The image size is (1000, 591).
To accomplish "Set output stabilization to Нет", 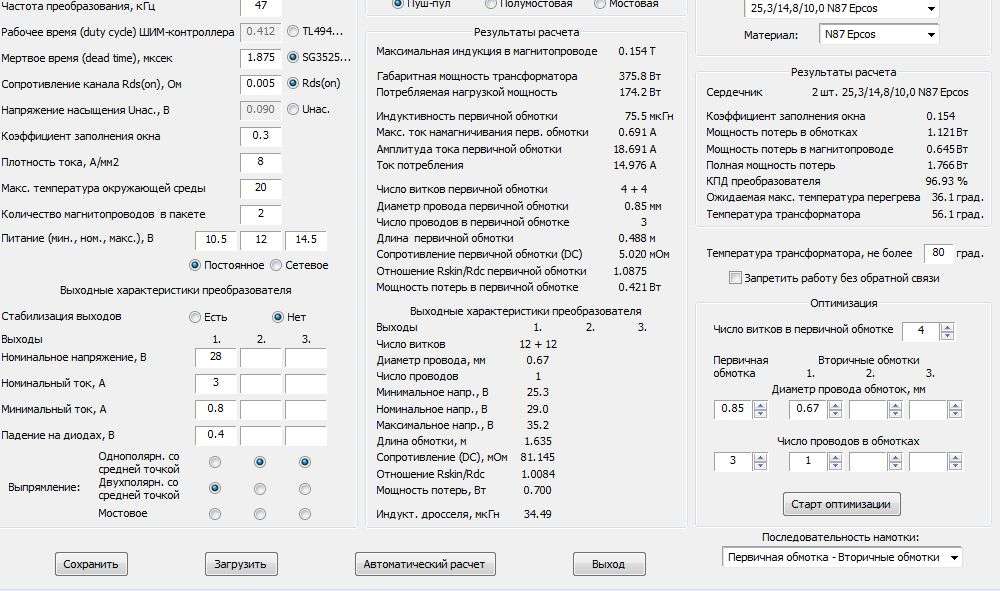I will click(277, 317).
